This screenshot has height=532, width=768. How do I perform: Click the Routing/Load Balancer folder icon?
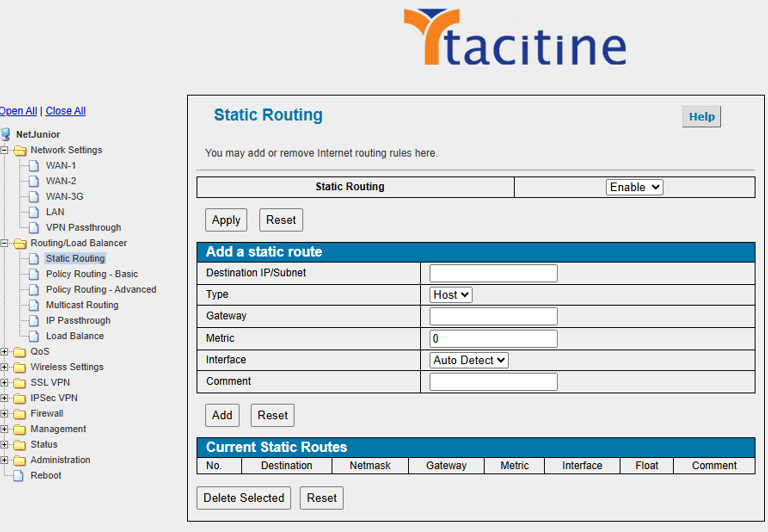coord(20,243)
